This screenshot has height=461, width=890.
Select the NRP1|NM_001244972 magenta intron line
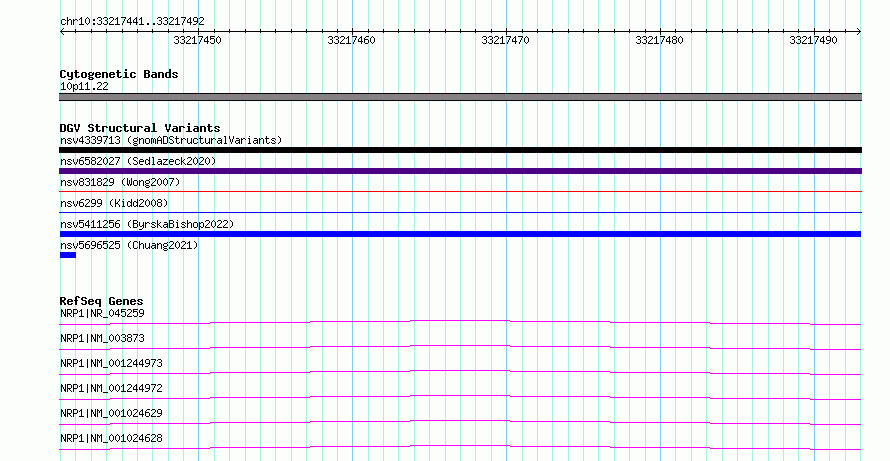[460, 397]
